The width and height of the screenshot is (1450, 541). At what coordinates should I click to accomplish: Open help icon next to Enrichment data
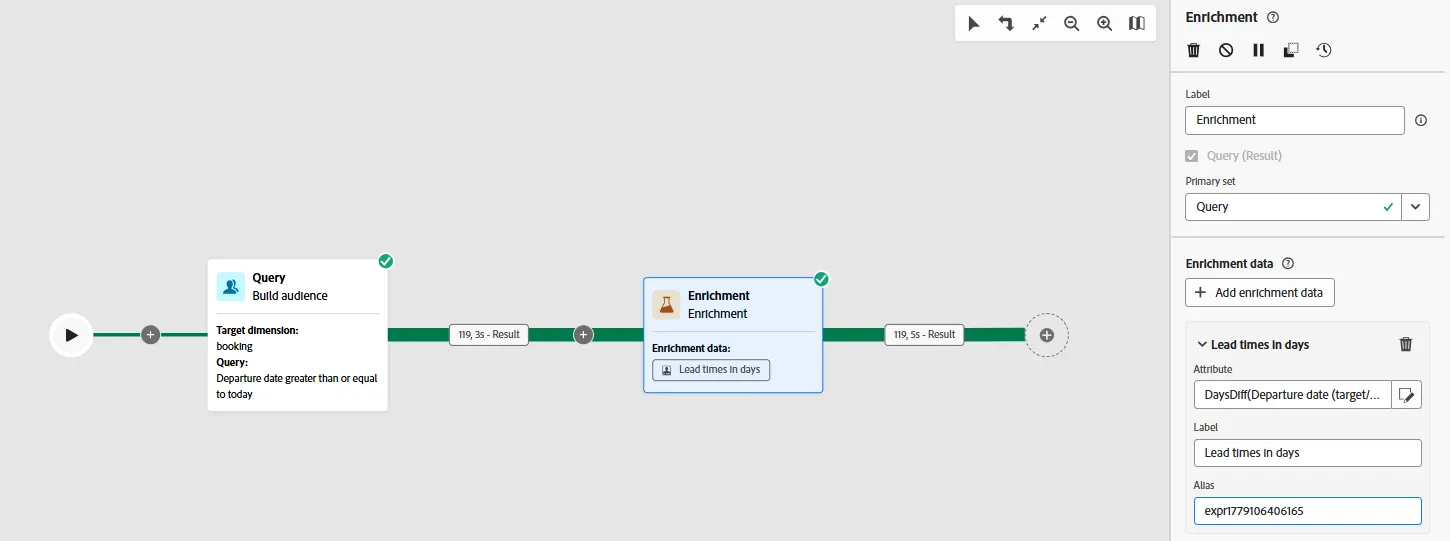click(1288, 264)
